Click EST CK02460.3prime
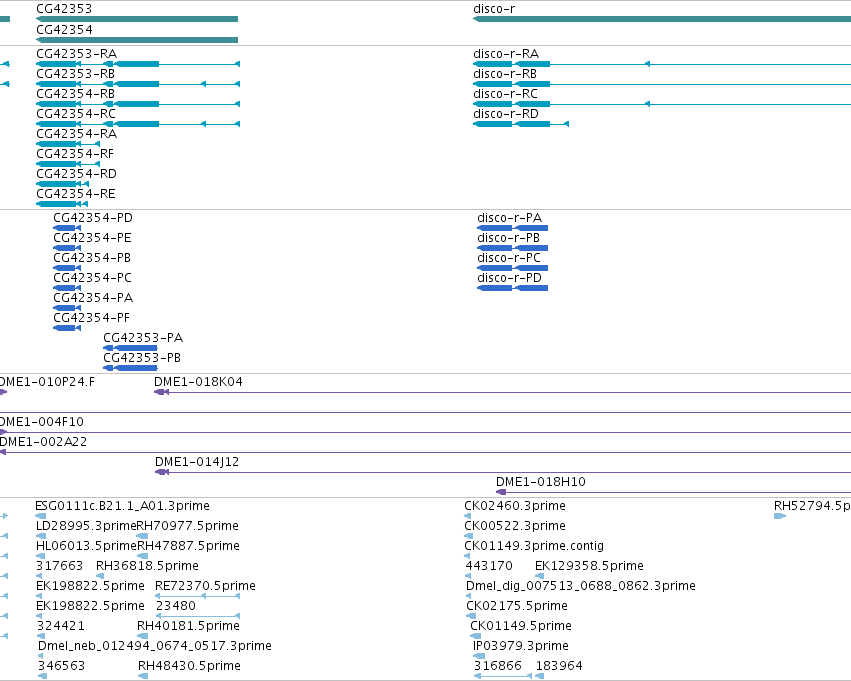Screen dimensions: 851x681 coord(515,506)
